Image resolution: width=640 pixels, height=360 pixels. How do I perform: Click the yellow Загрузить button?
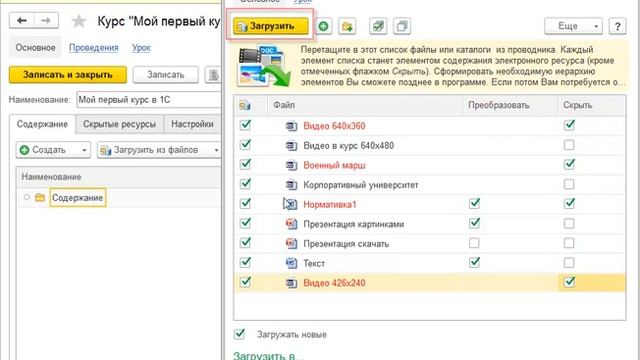[x=271, y=26]
